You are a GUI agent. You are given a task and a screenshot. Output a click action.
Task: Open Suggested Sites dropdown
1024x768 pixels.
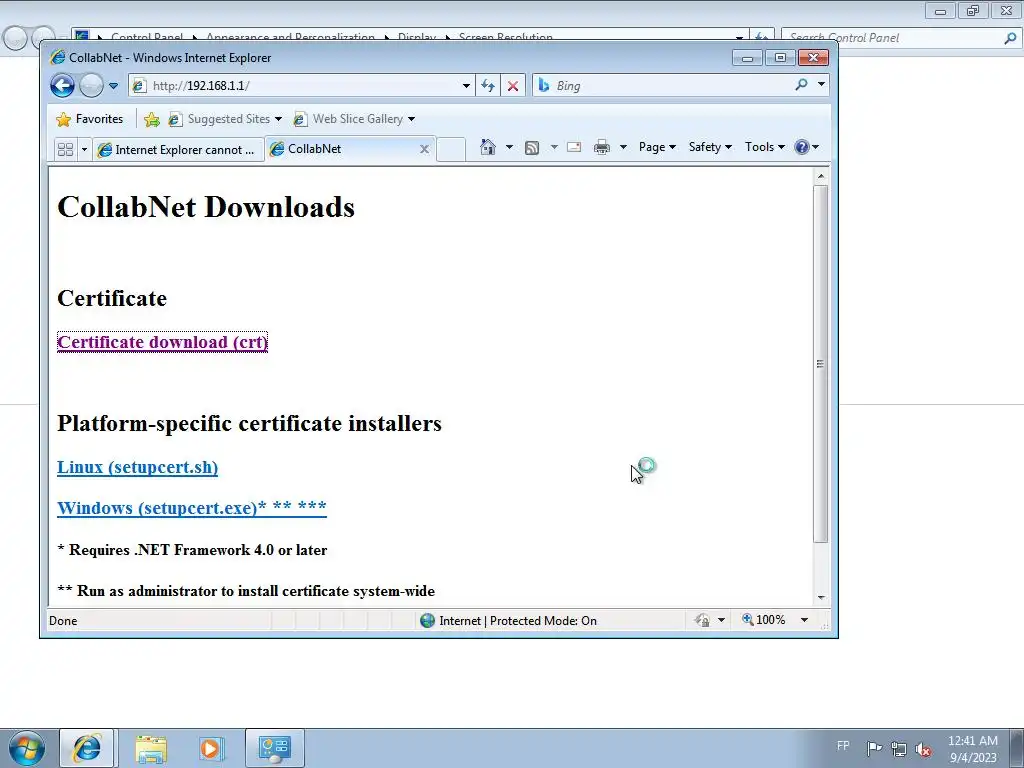pos(225,119)
